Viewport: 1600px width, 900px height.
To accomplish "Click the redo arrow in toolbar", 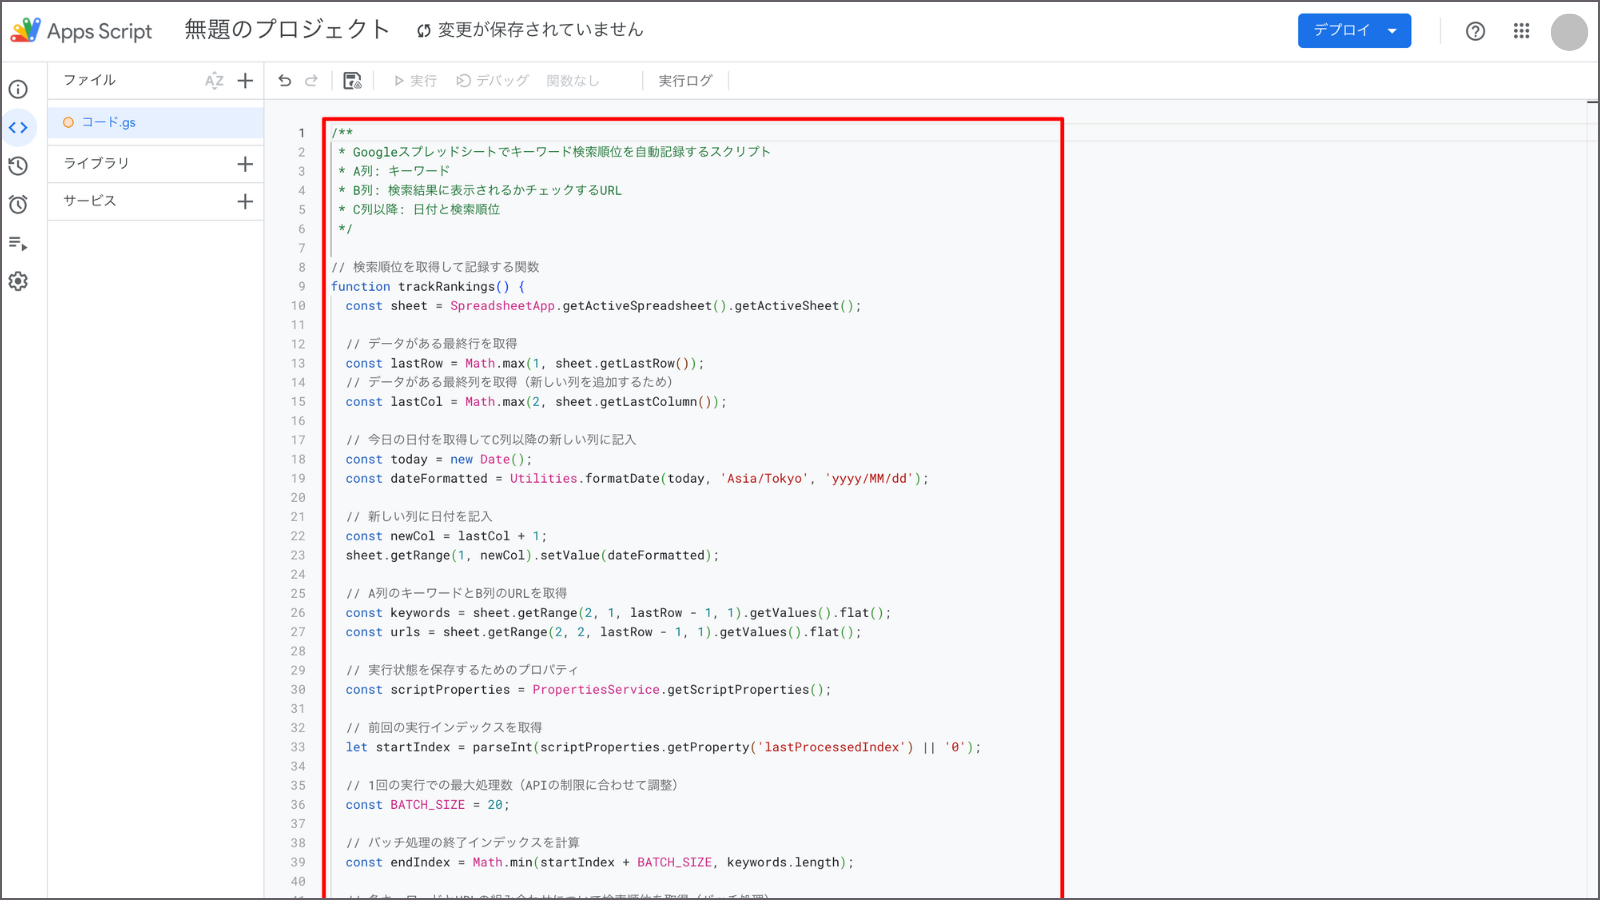I will coord(311,80).
